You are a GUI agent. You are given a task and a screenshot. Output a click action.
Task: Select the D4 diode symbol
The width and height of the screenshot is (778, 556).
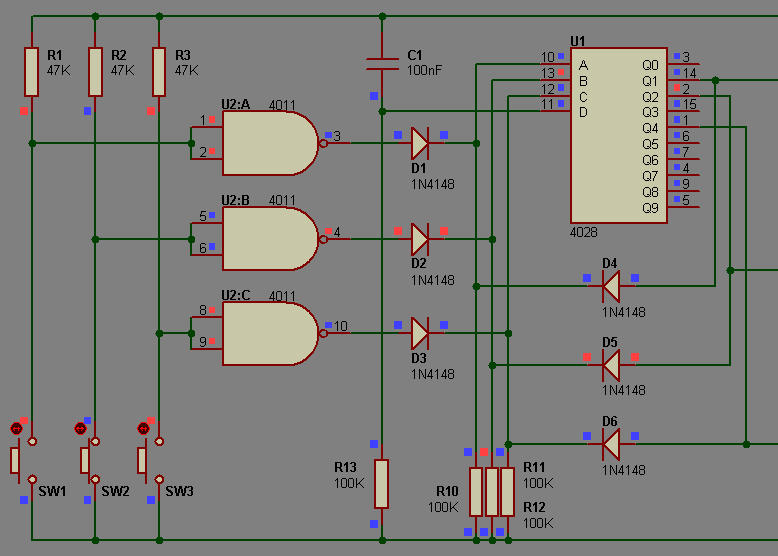pos(611,286)
